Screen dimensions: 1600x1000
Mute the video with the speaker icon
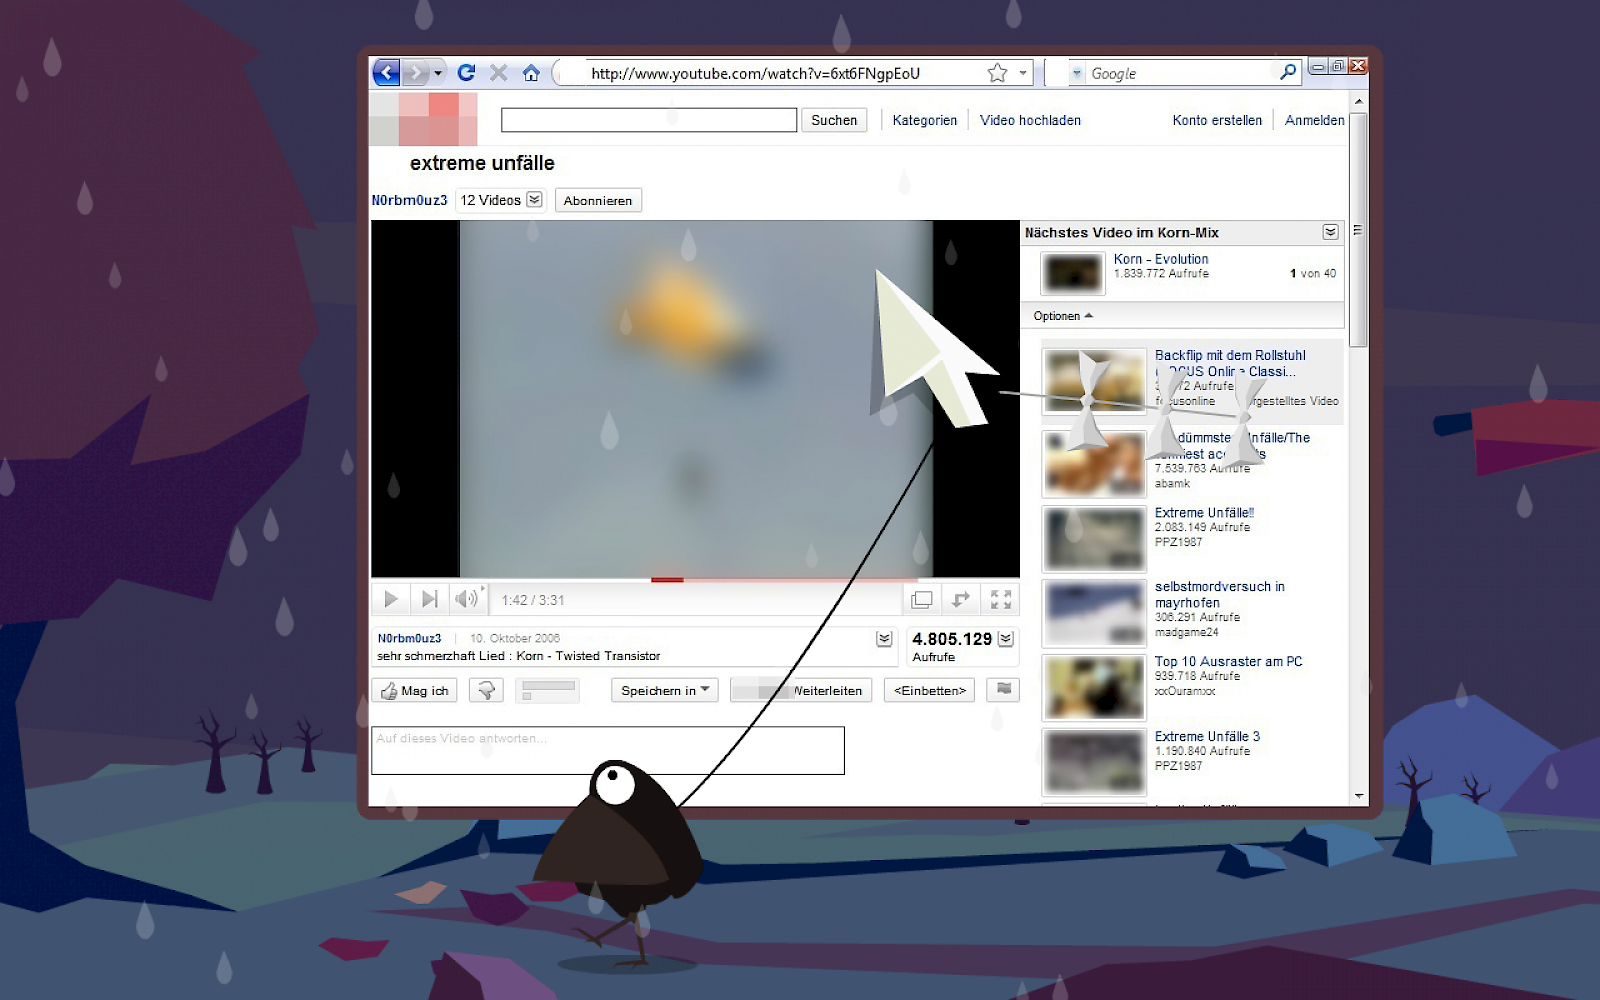466,599
